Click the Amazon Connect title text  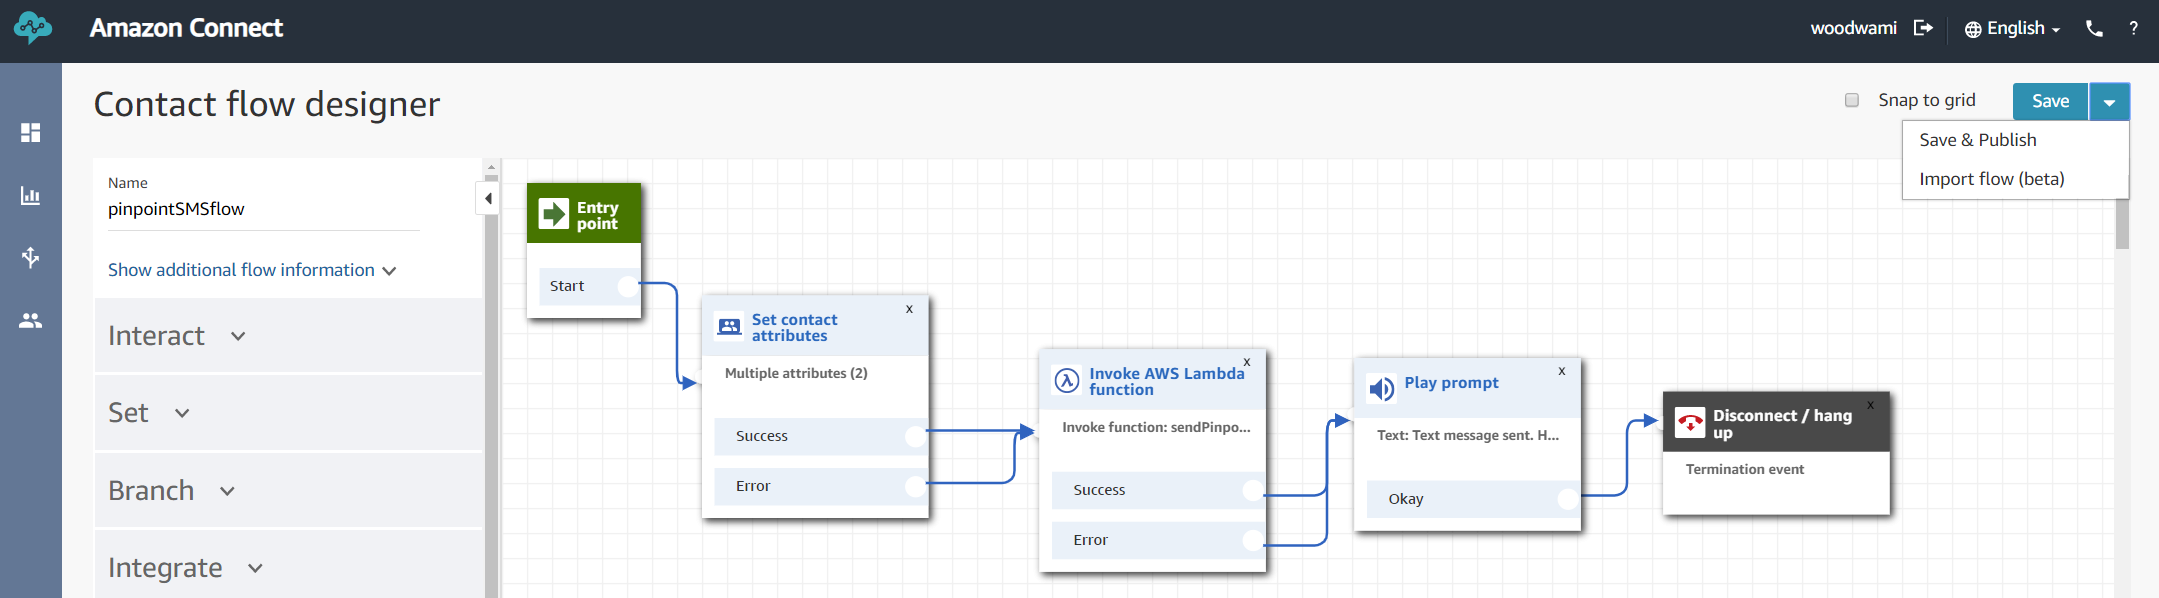tap(186, 28)
